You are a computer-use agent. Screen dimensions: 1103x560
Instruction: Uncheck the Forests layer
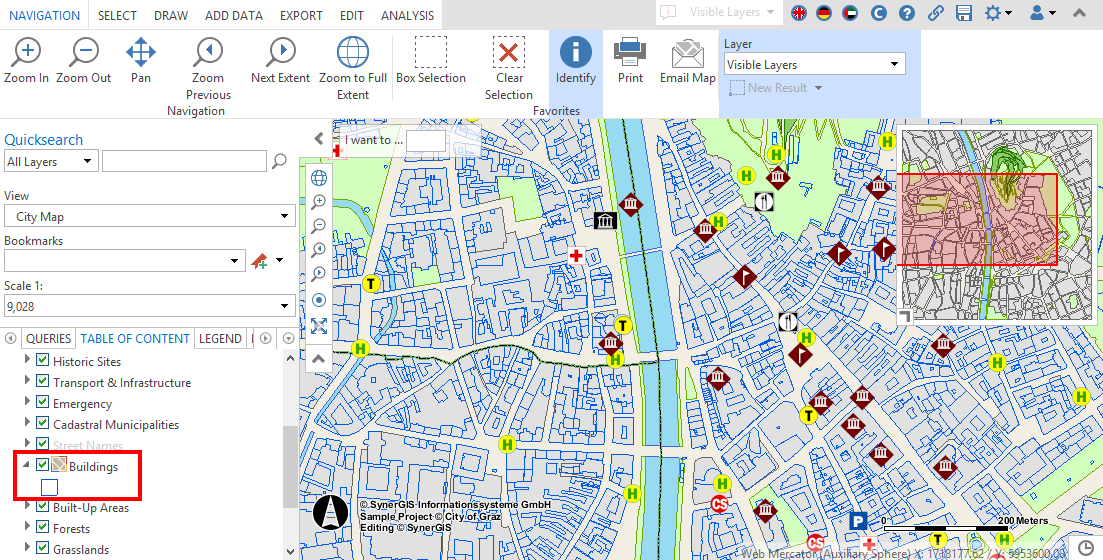[x=42, y=528]
